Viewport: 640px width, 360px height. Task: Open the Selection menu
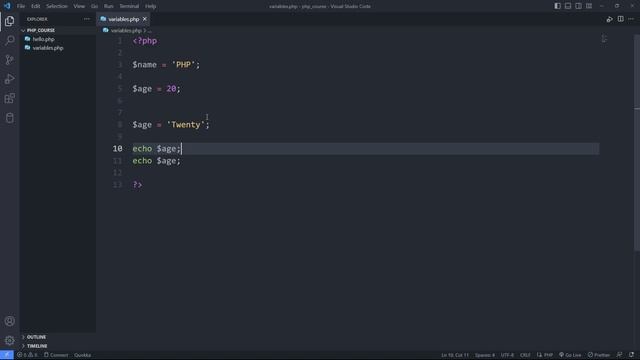[57, 6]
